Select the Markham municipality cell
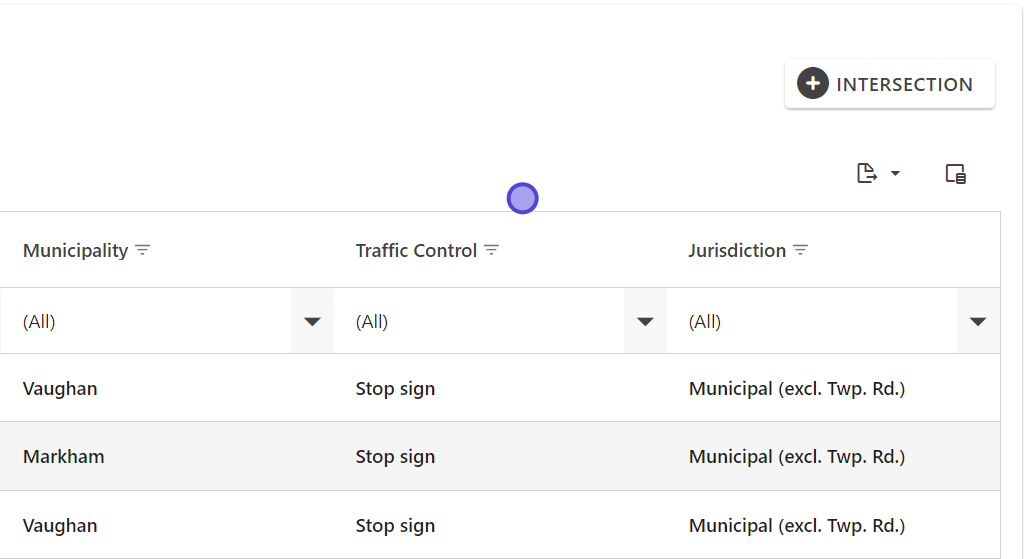The image size is (1024, 559). coord(64,457)
